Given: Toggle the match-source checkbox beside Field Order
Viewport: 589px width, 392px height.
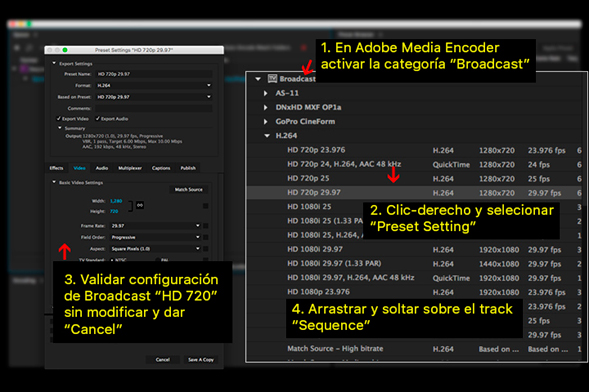Looking at the screenshot, I should 205,237.
